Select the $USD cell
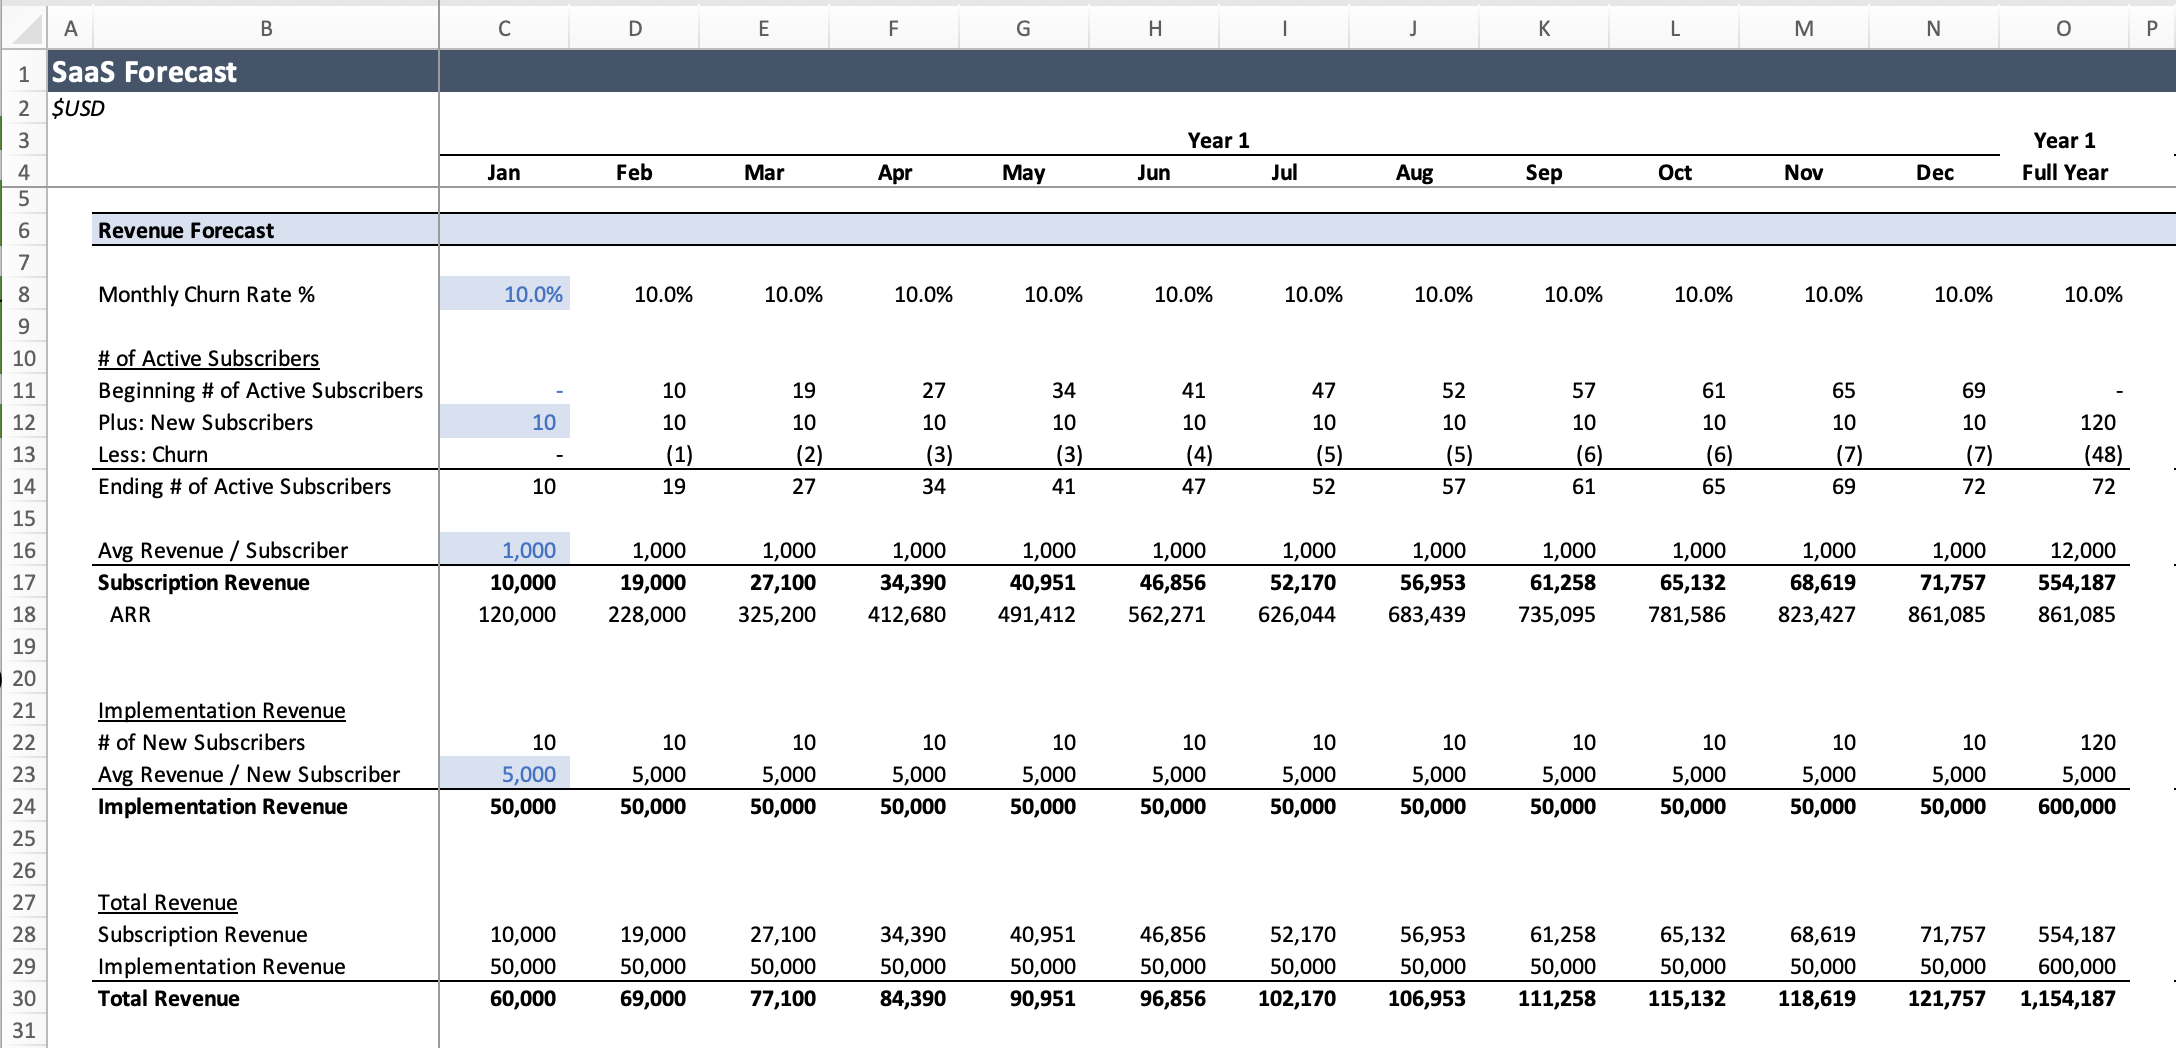2176x1048 pixels. tap(80, 108)
